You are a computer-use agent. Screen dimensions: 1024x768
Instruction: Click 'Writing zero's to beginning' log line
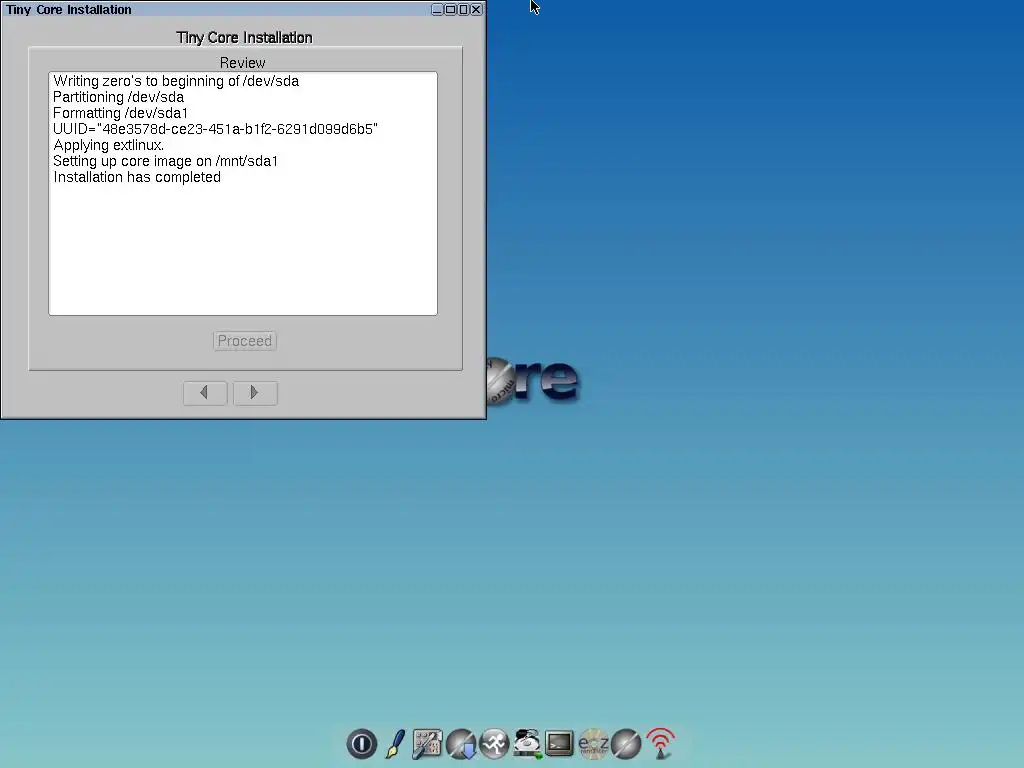pos(176,81)
